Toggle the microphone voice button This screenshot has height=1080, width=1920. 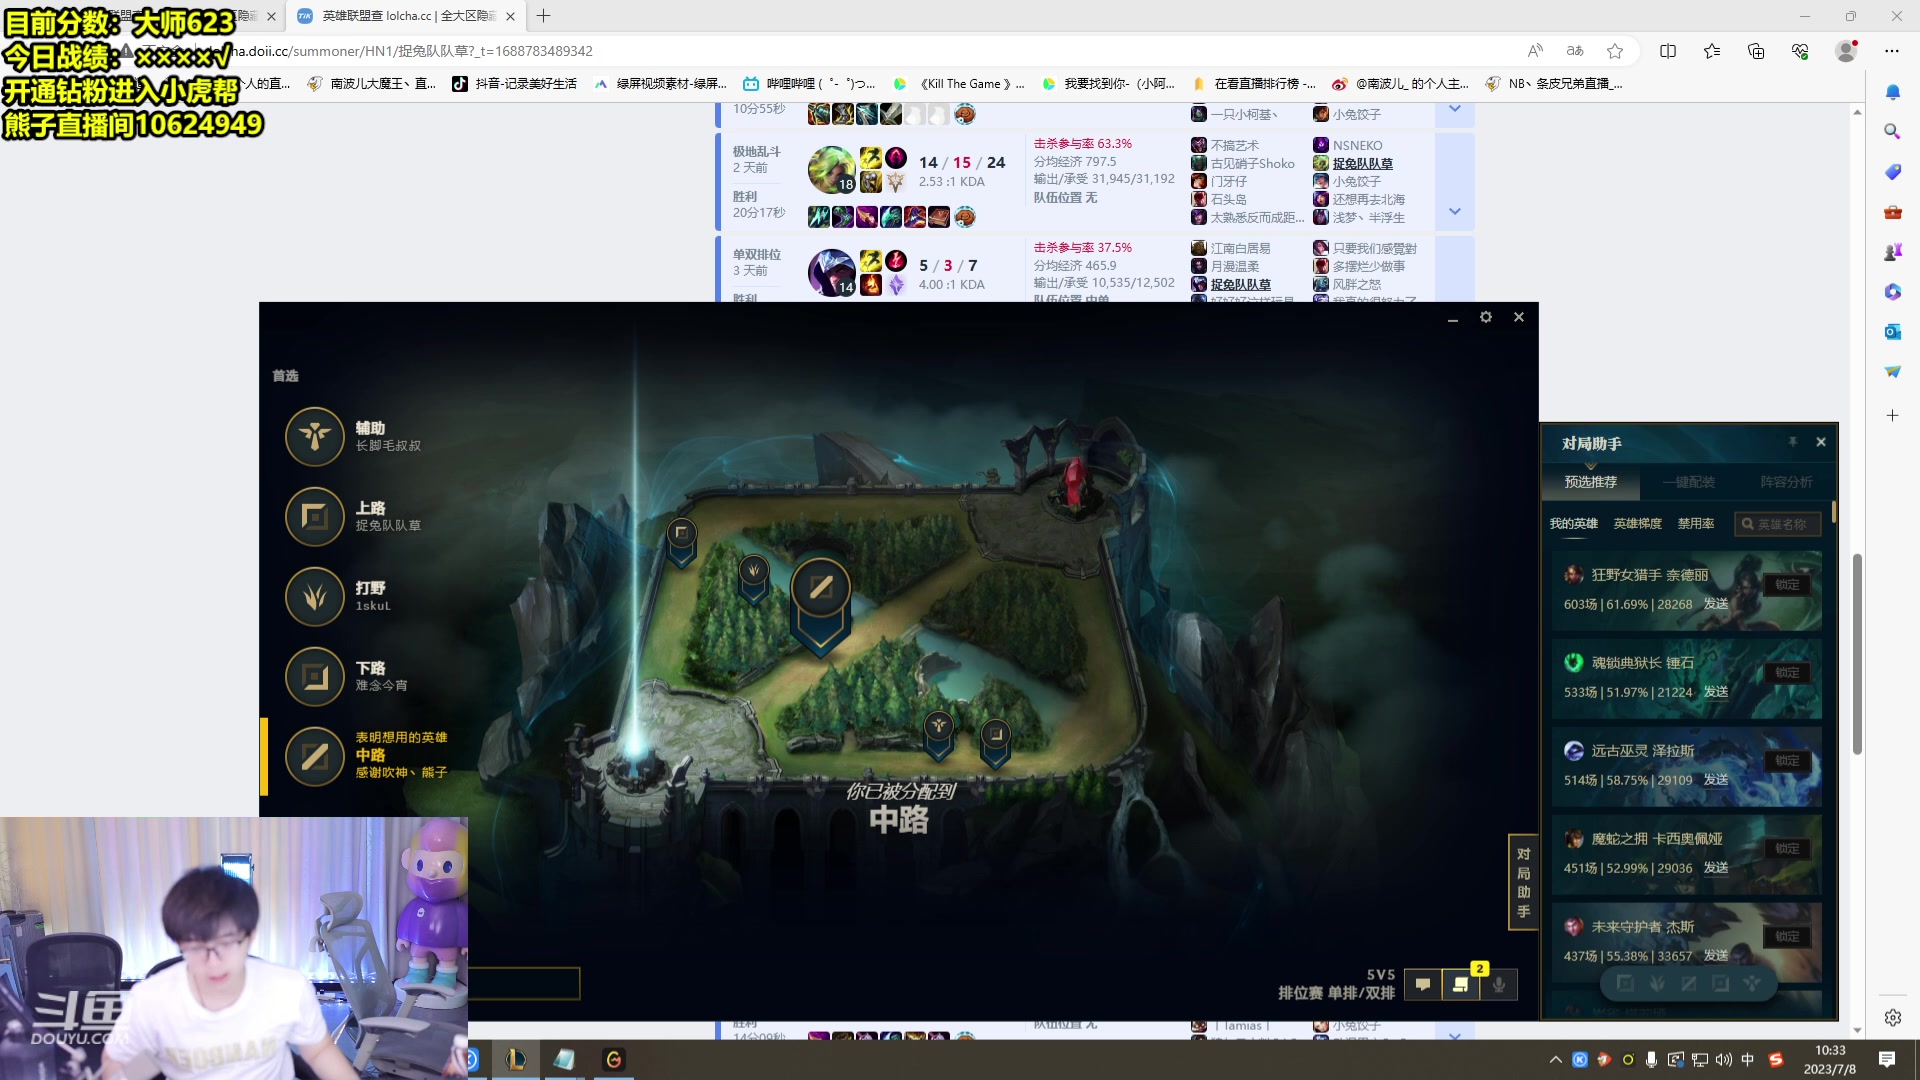point(1499,985)
